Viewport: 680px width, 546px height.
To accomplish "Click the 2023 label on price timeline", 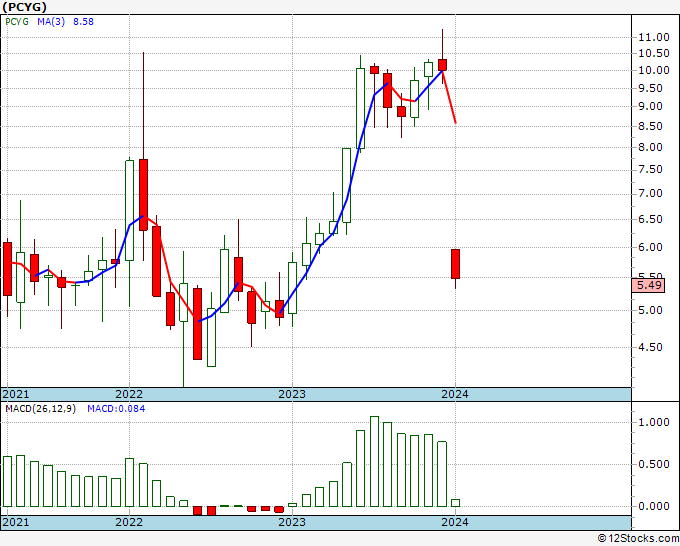I will [292, 394].
